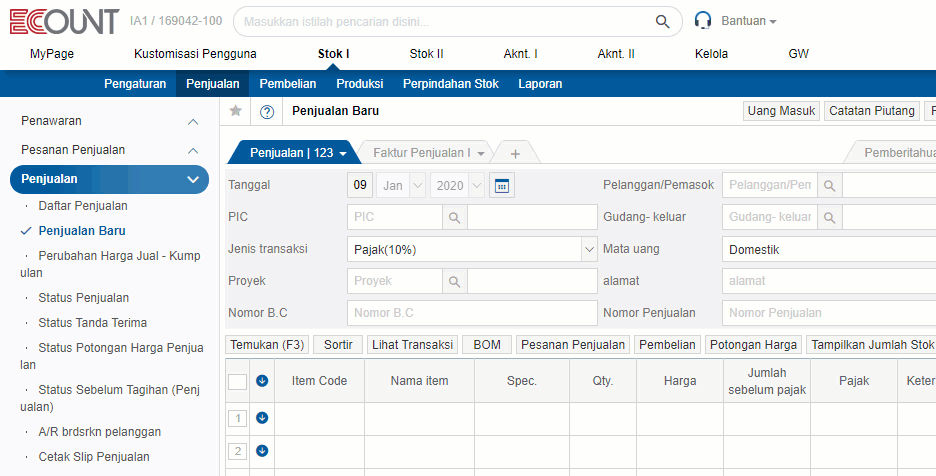The height and width of the screenshot is (476, 936).
Task: Click the PIC field search magnifier
Action: (x=453, y=217)
